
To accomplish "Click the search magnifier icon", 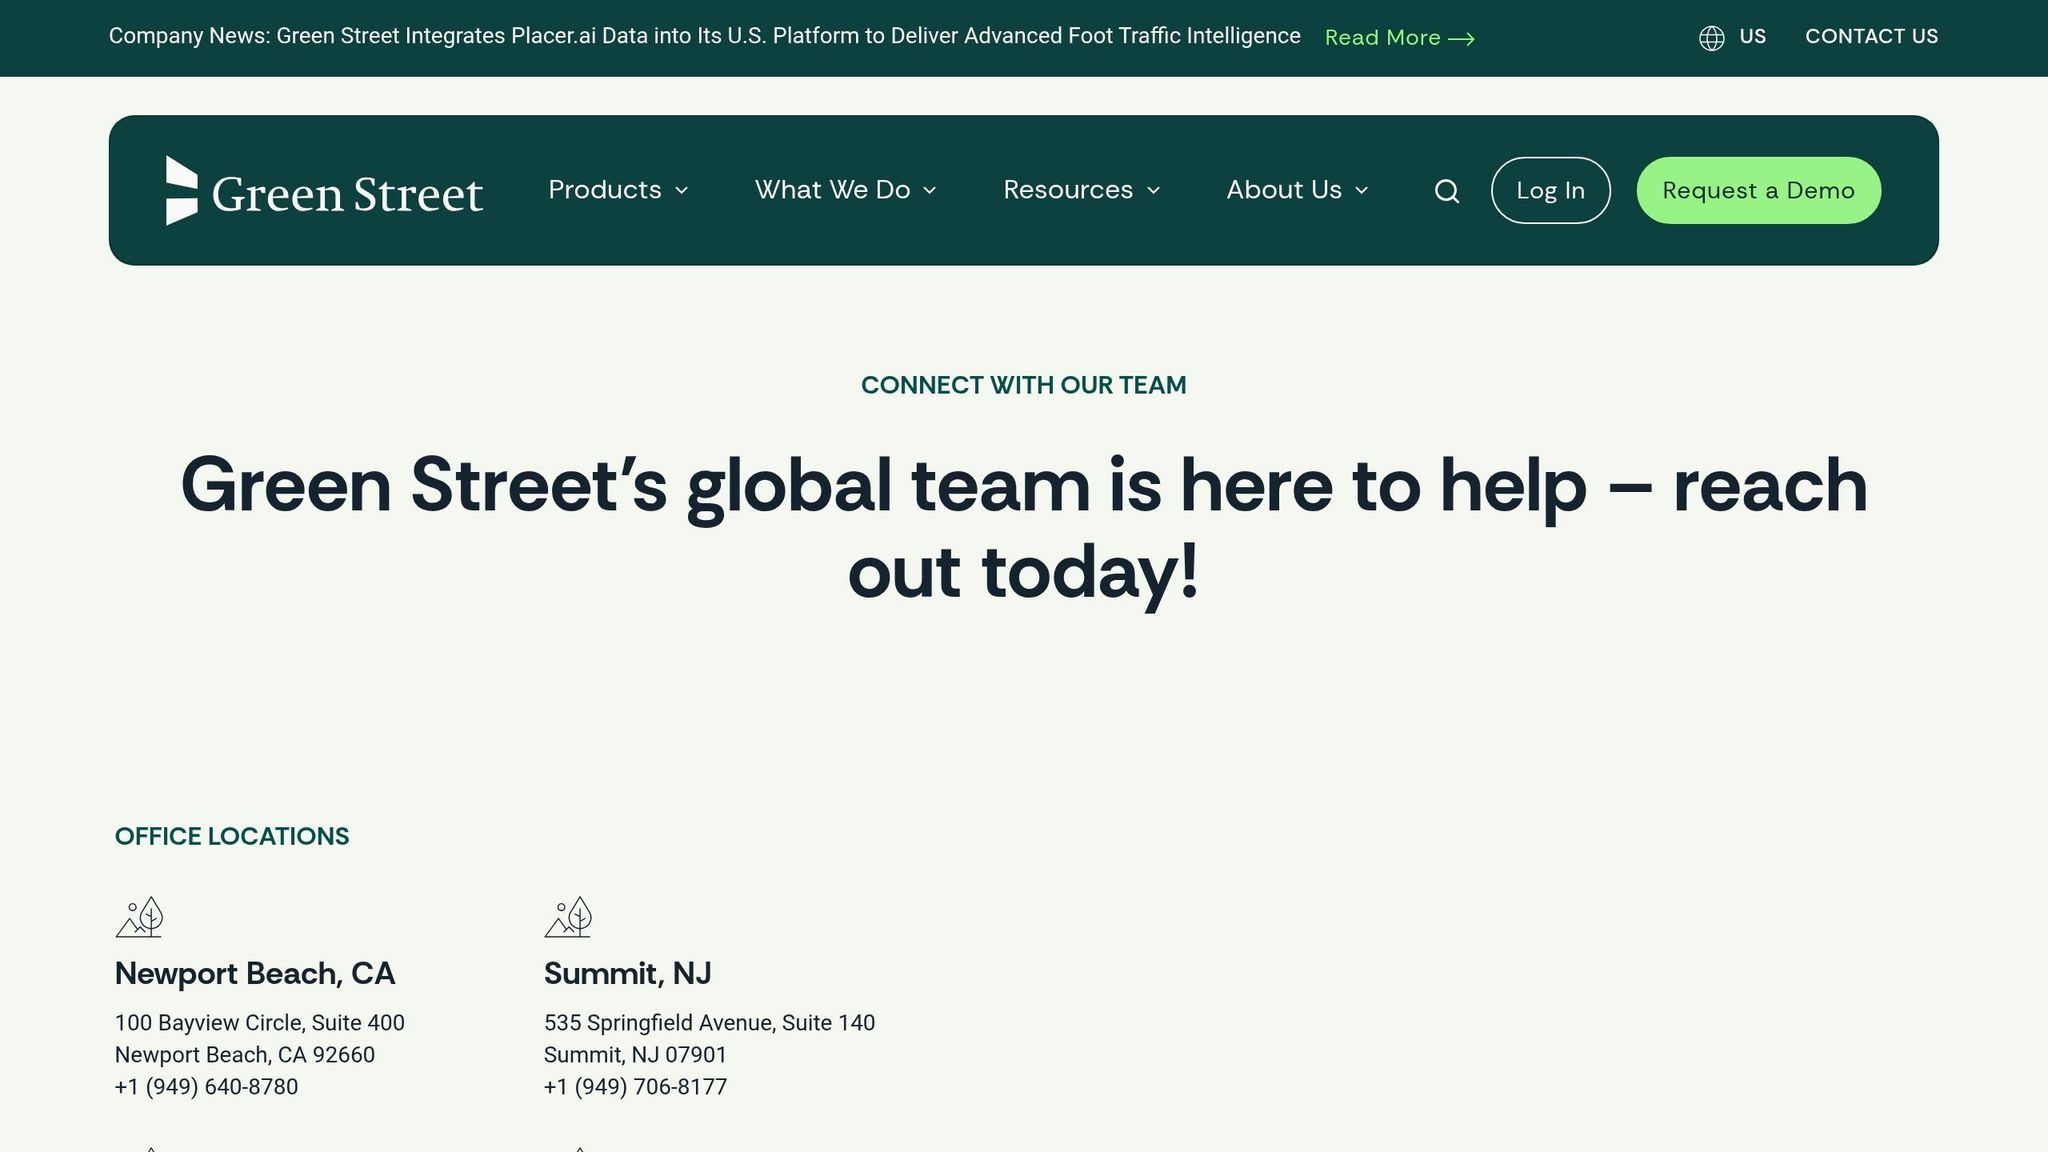I will [1447, 191].
